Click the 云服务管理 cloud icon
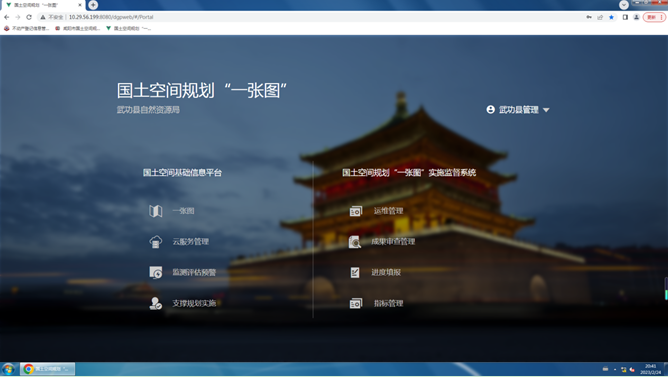Viewport: 668px width, 377px height. [x=155, y=242]
